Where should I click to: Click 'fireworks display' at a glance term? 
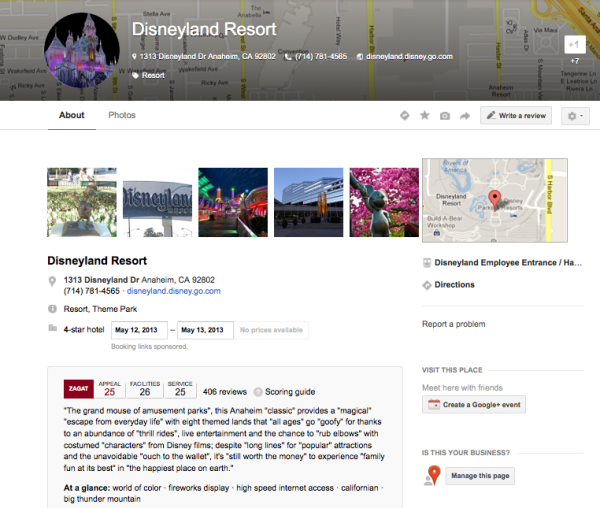click(x=199, y=488)
